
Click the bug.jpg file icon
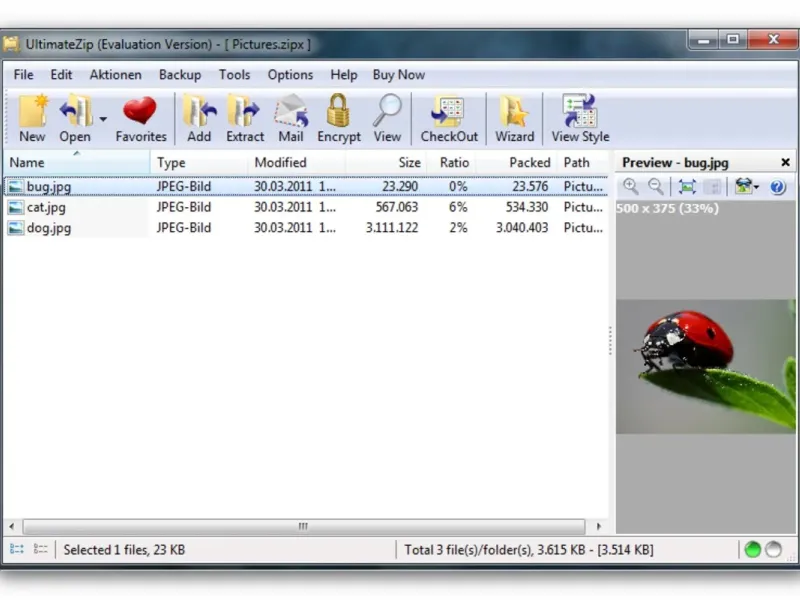coord(15,187)
